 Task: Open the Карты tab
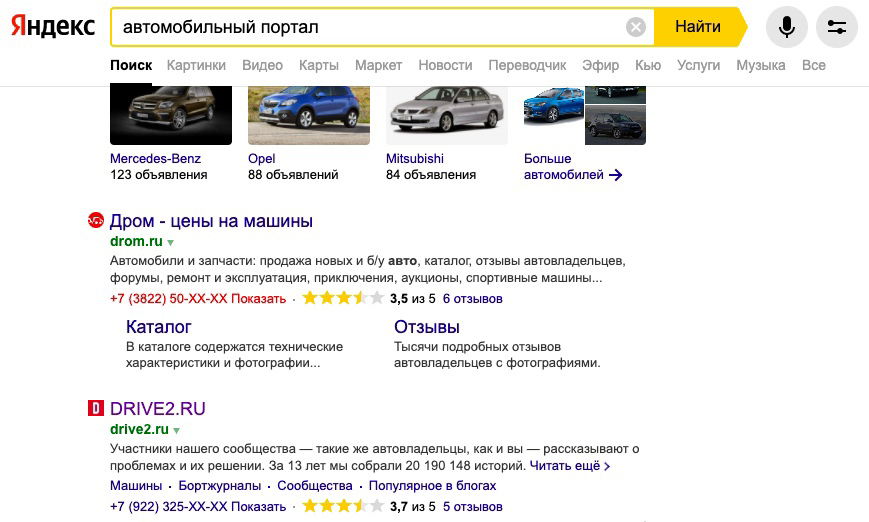pos(319,65)
